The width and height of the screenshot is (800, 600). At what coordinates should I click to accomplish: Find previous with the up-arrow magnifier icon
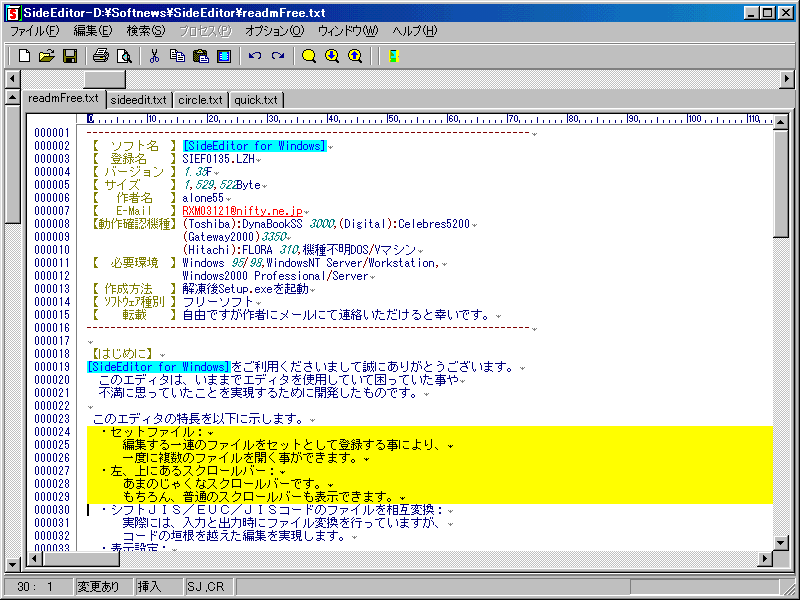click(x=355, y=56)
